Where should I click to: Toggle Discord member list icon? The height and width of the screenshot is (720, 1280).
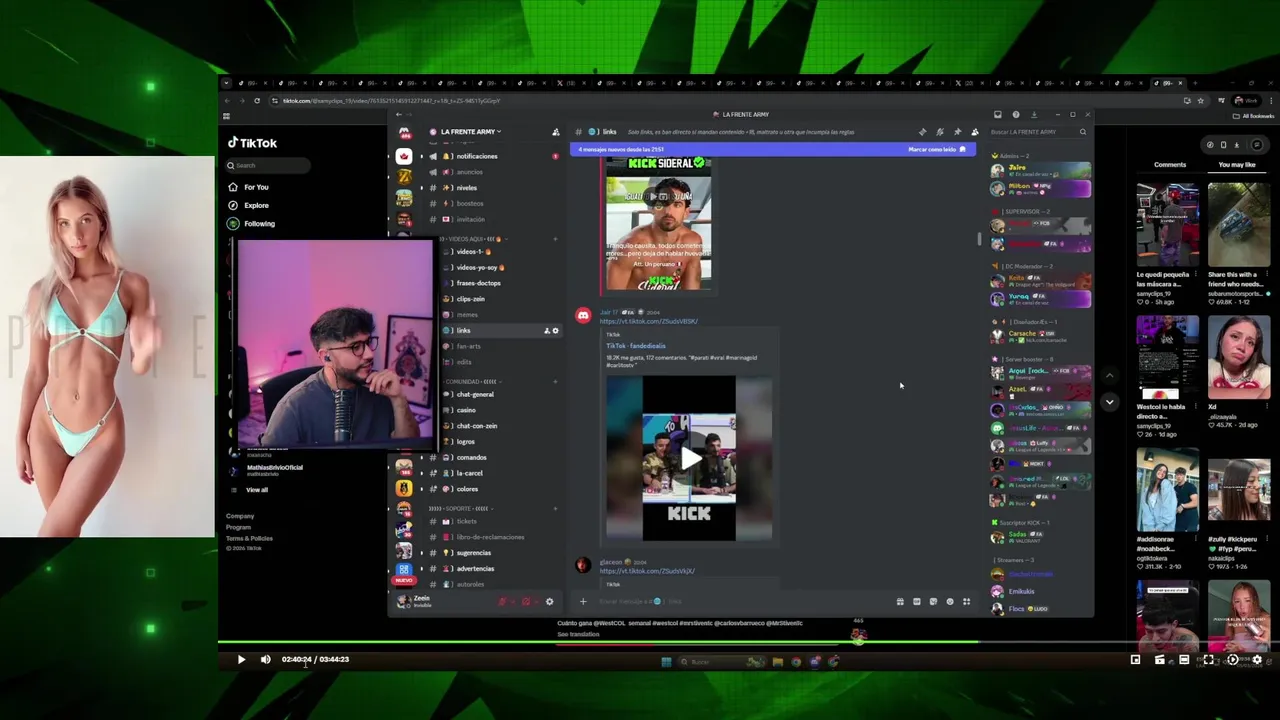975,132
